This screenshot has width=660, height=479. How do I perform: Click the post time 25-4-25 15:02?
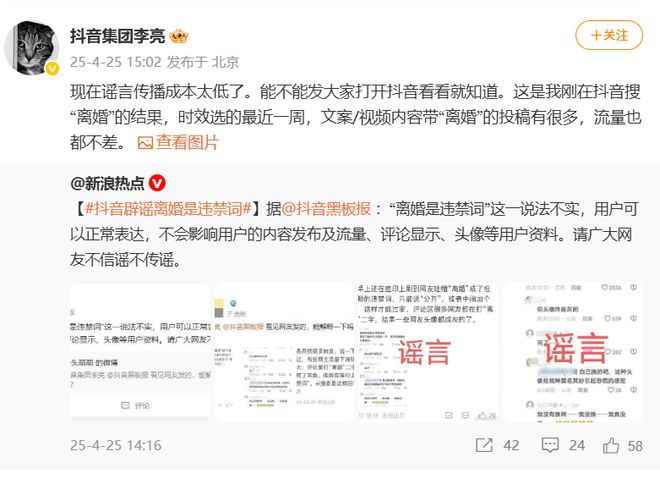[116, 62]
